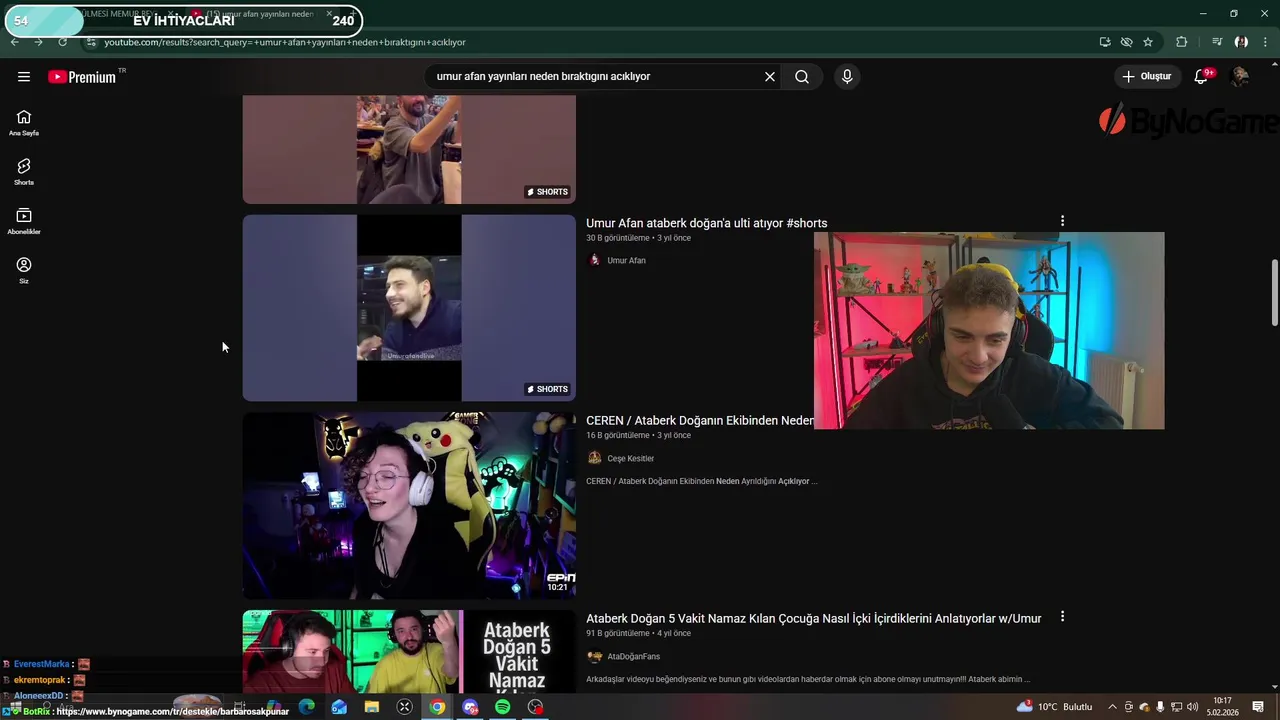Click the install app icon in address bar
This screenshot has width=1280, height=720.
tap(1105, 42)
